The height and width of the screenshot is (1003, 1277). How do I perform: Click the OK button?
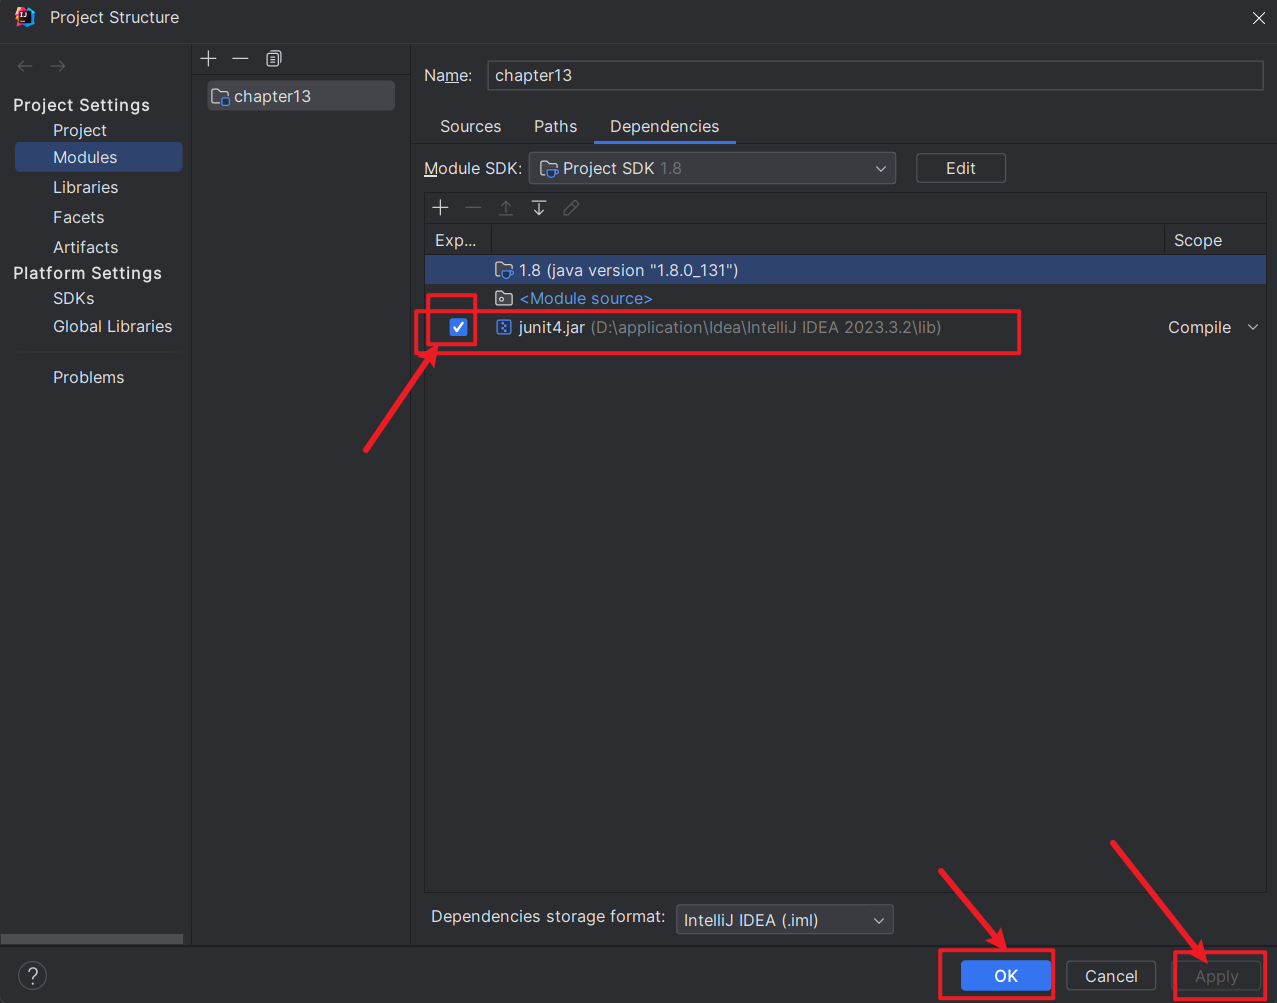(x=1005, y=975)
